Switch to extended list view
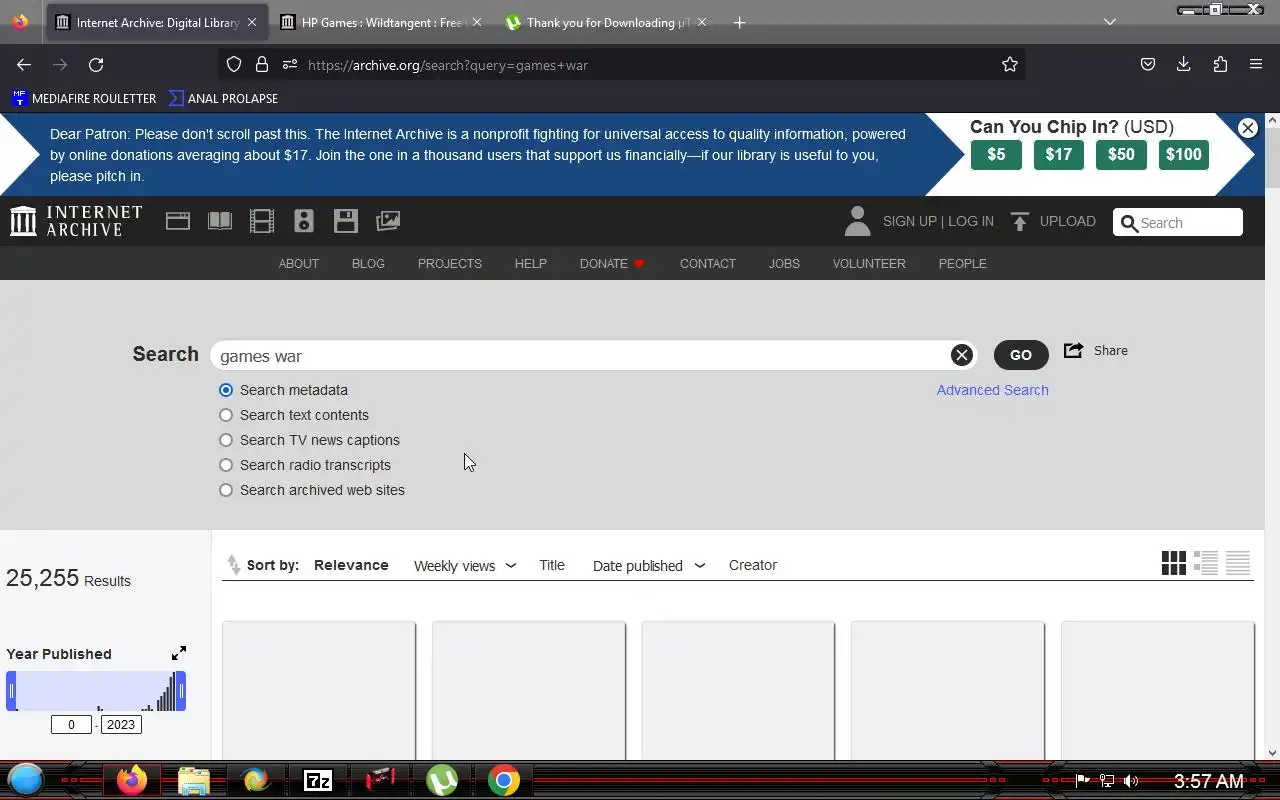 pyautogui.click(x=1206, y=563)
